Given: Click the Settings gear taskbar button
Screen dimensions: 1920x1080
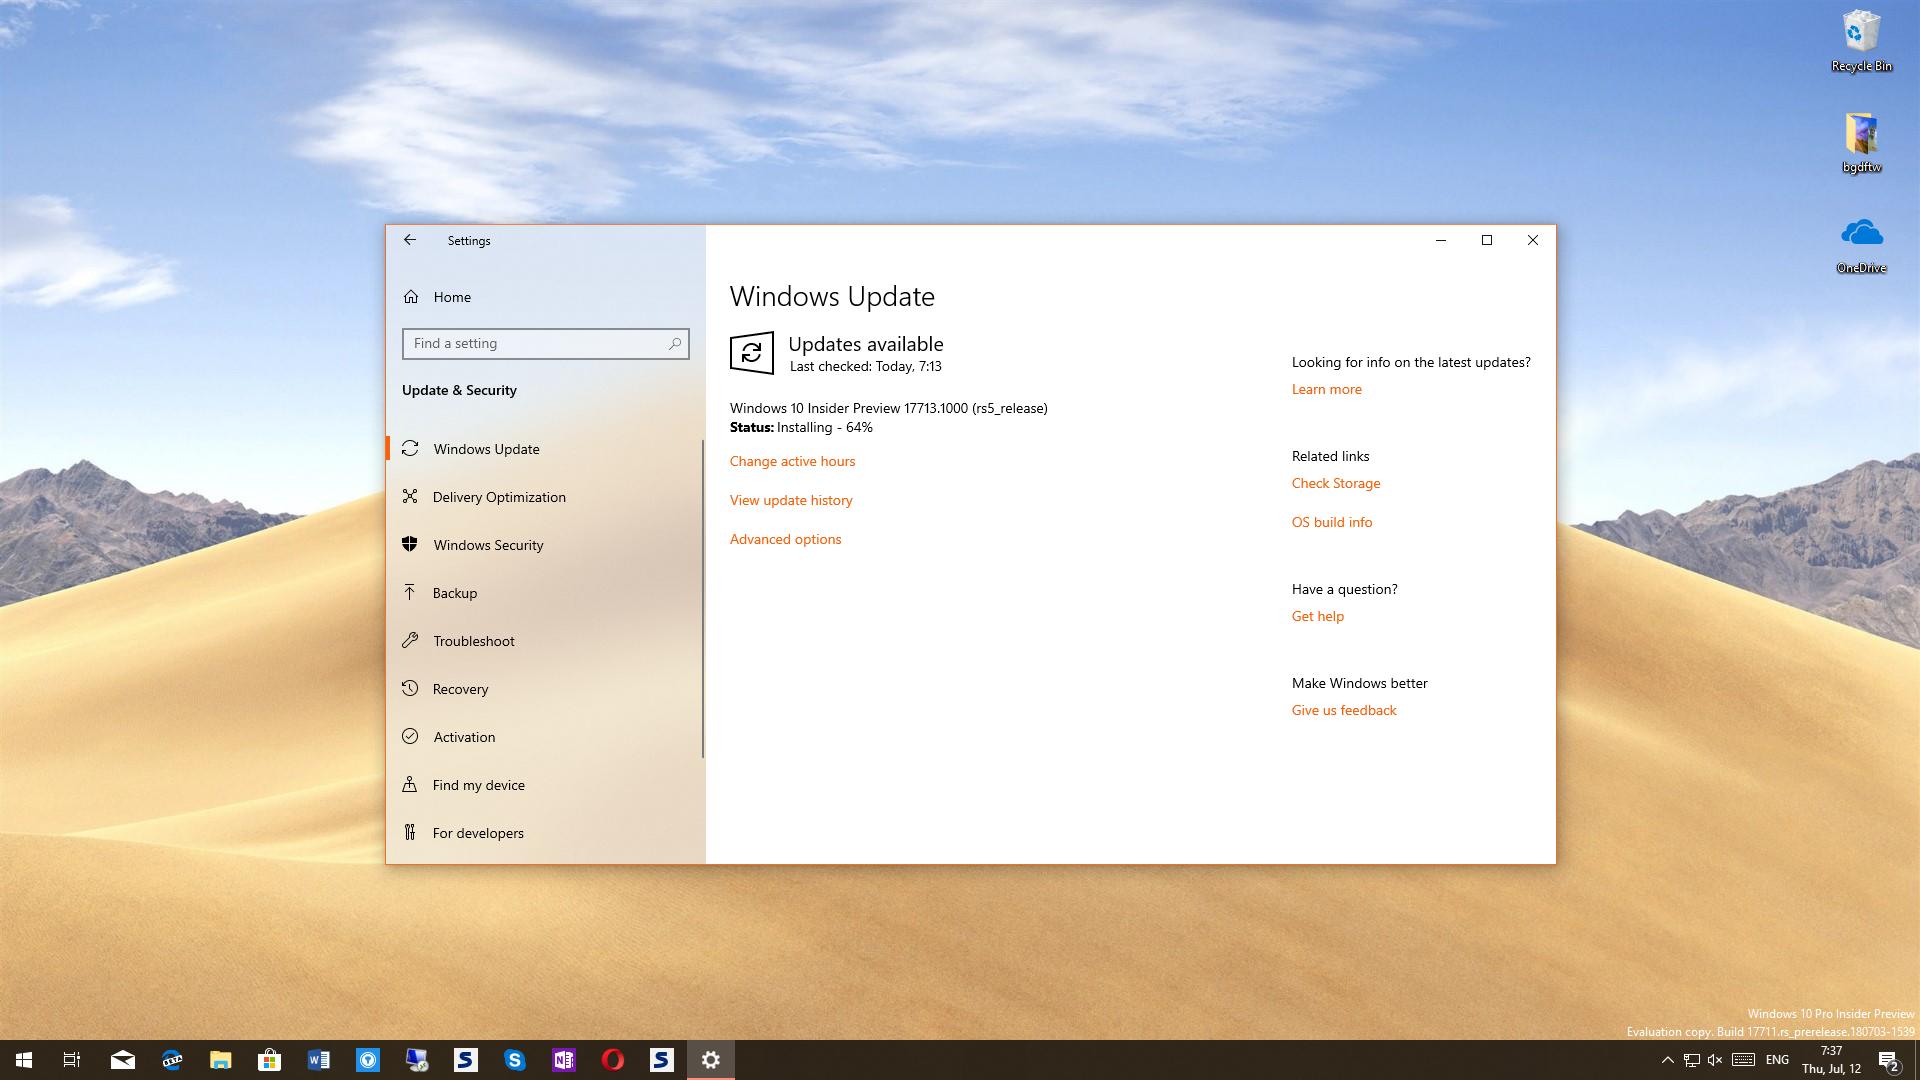Looking at the screenshot, I should [x=711, y=1060].
